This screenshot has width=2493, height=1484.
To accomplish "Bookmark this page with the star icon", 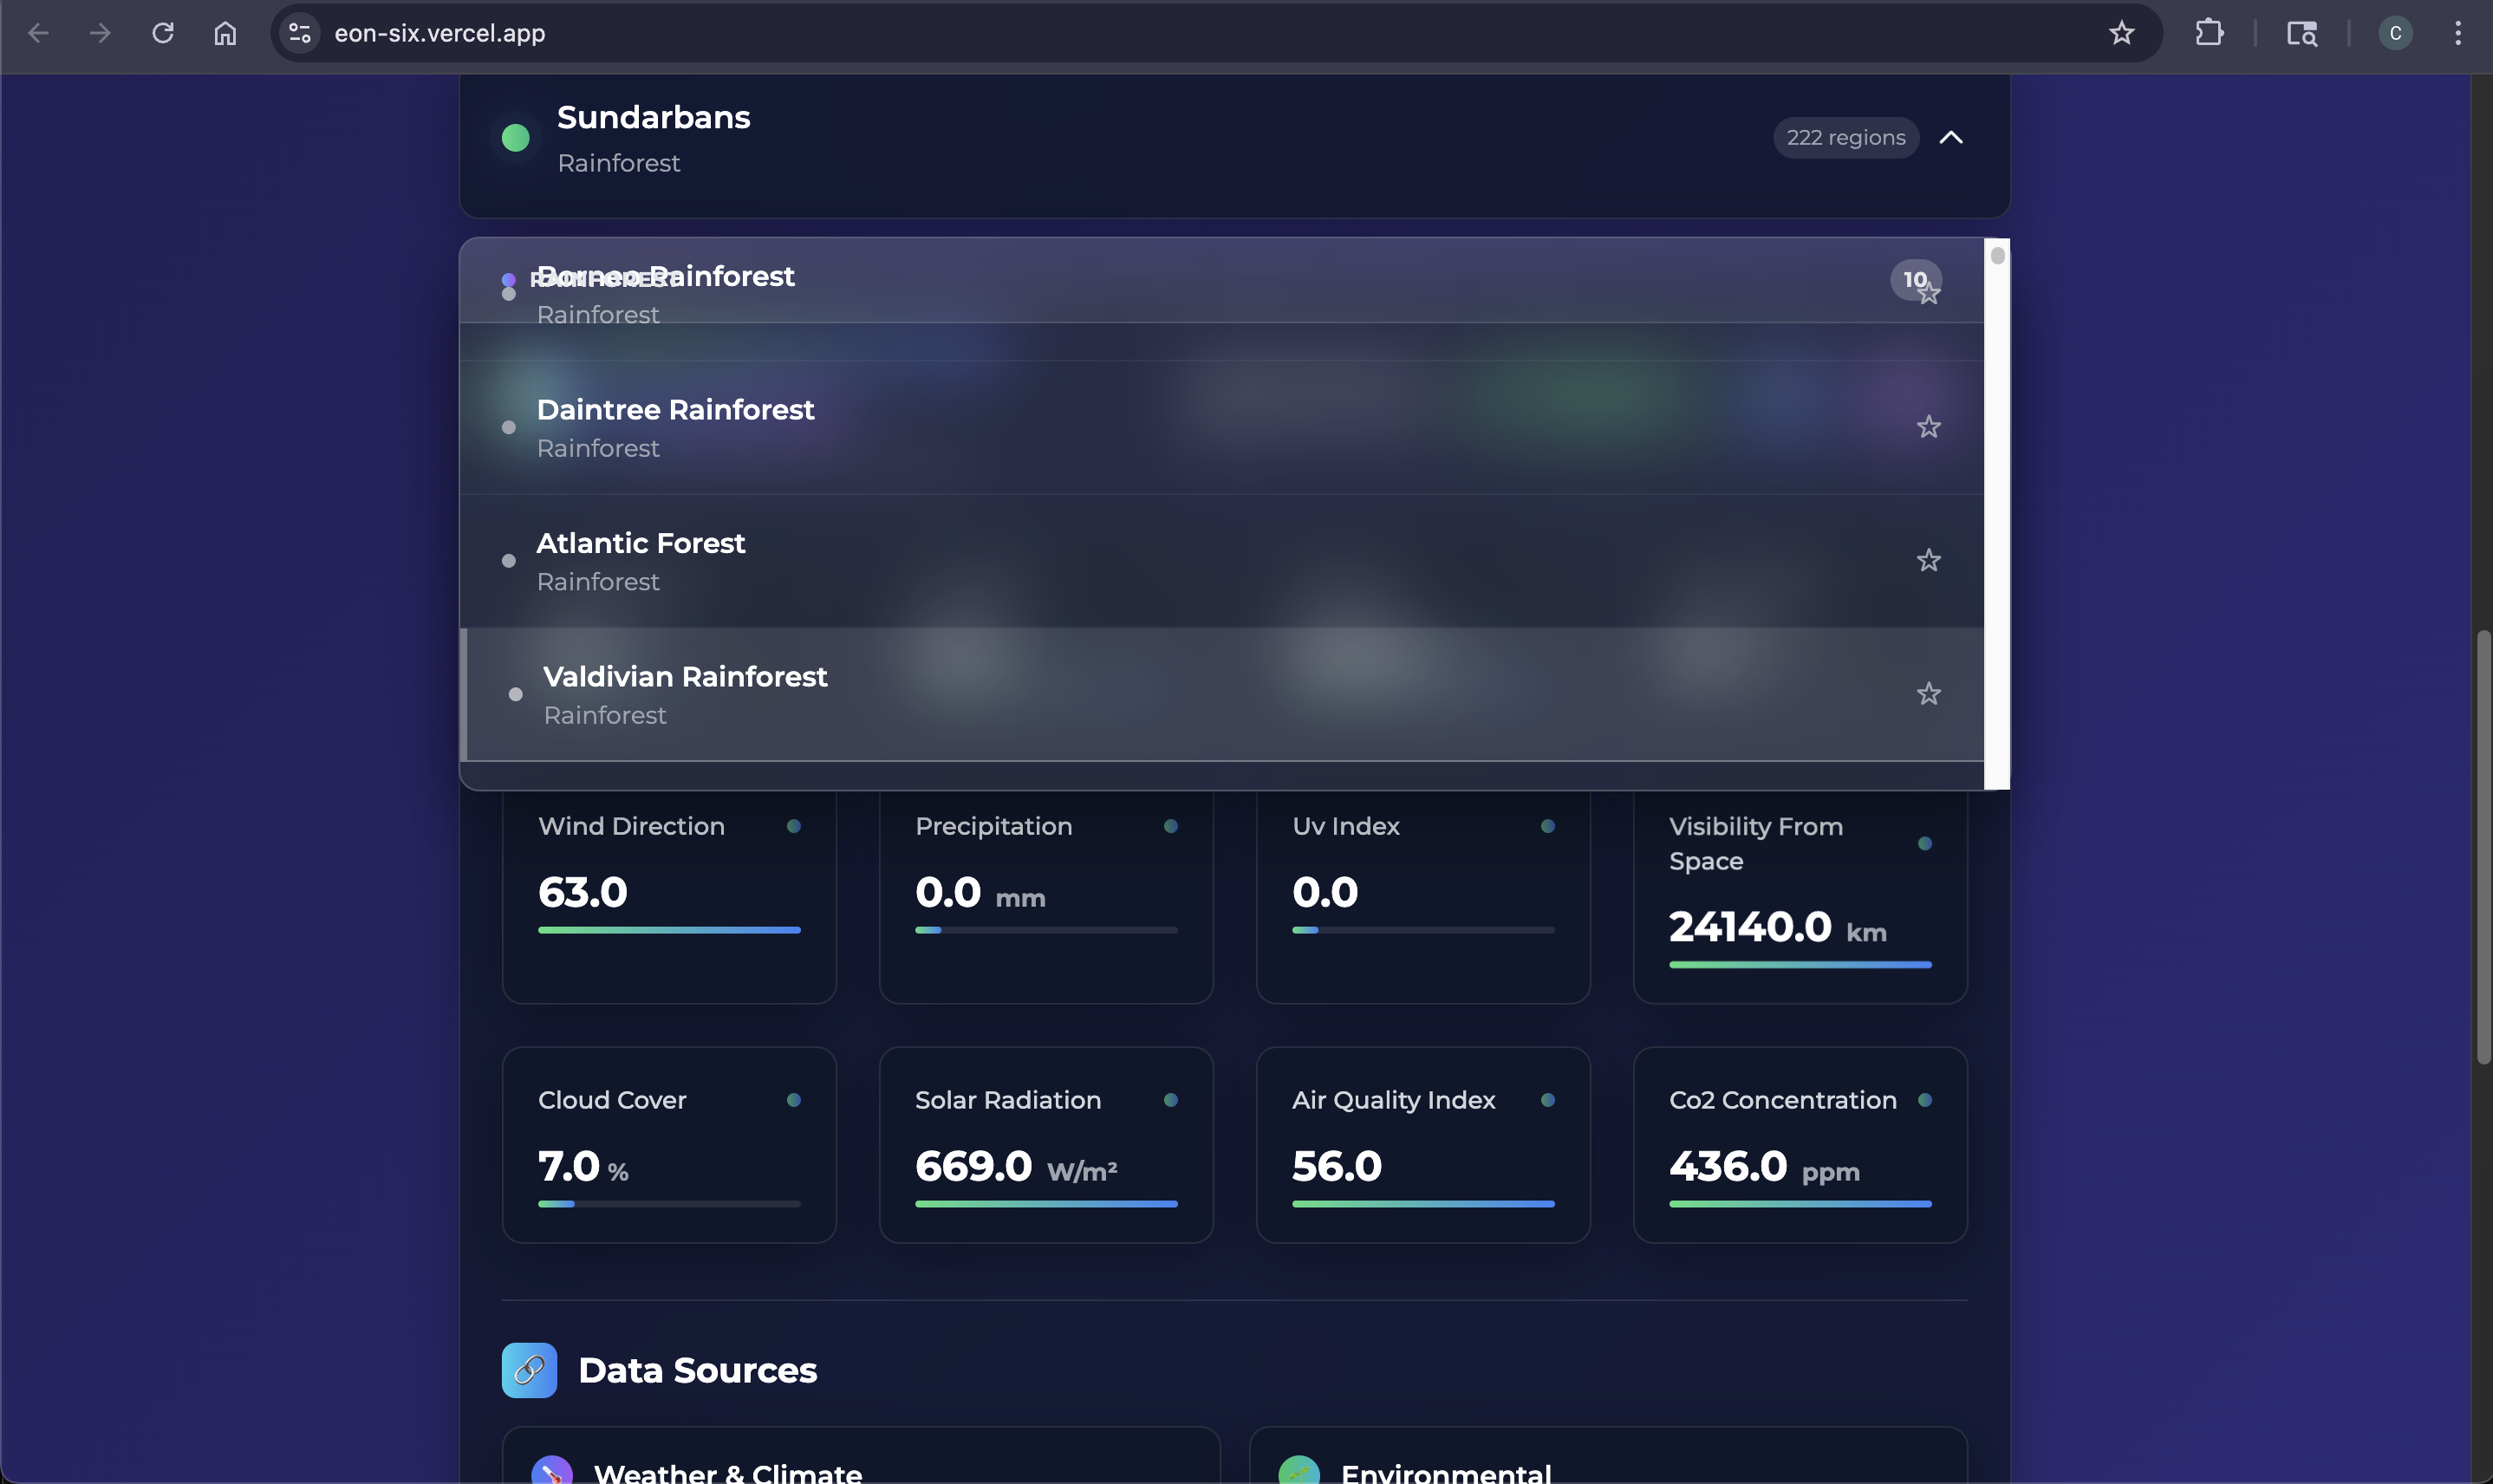I will tap(2121, 33).
